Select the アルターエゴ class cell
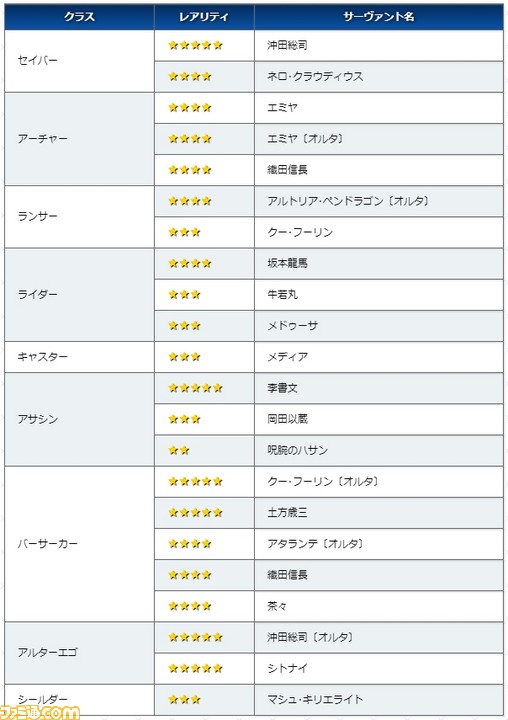 point(79,652)
